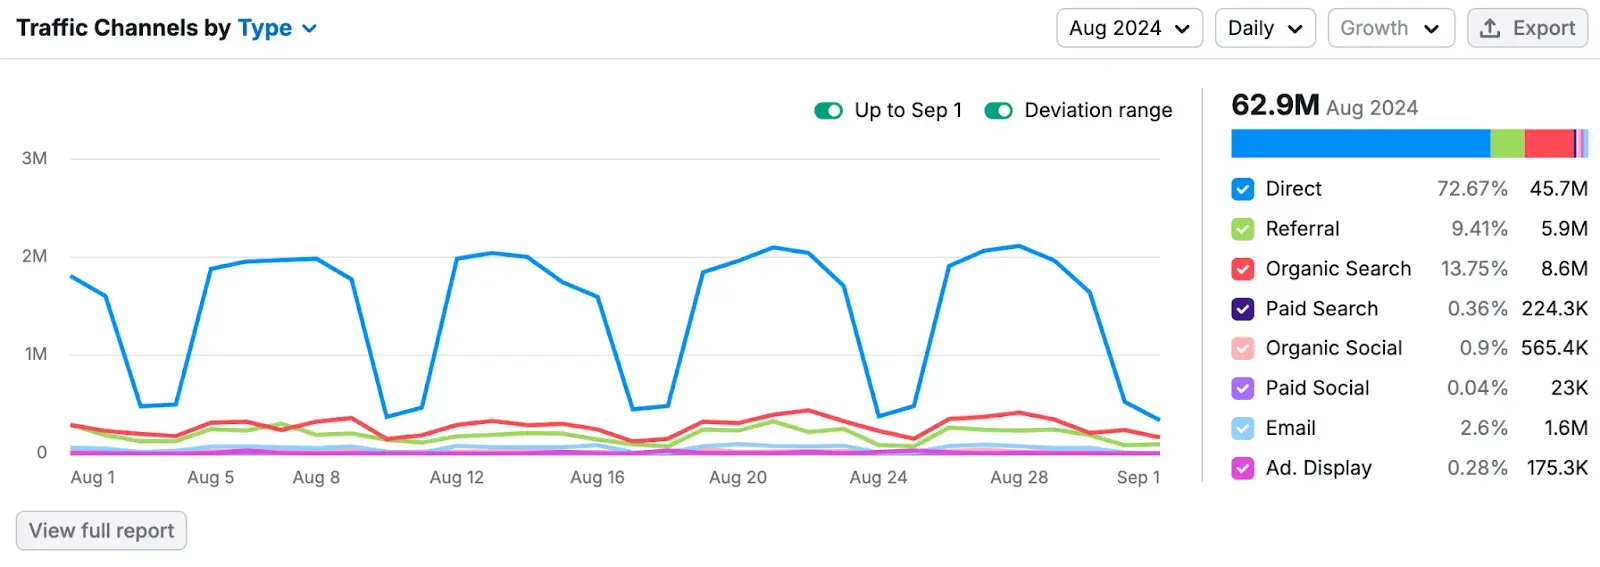Open the Daily interval dropdown
1600x567 pixels.
(1265, 28)
